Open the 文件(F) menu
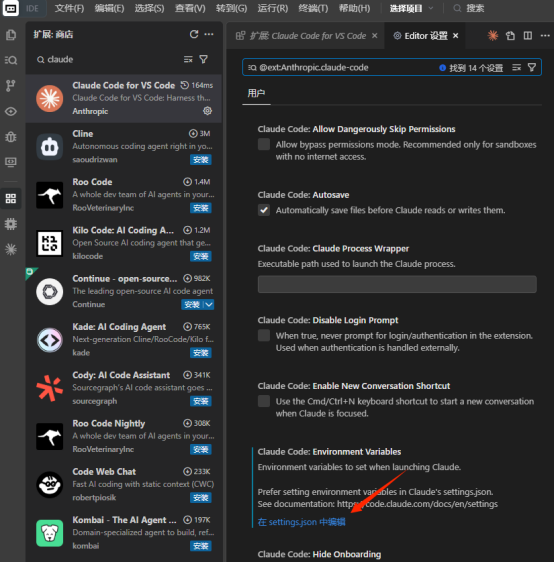Image resolution: width=554 pixels, height=563 pixels. [69, 8]
